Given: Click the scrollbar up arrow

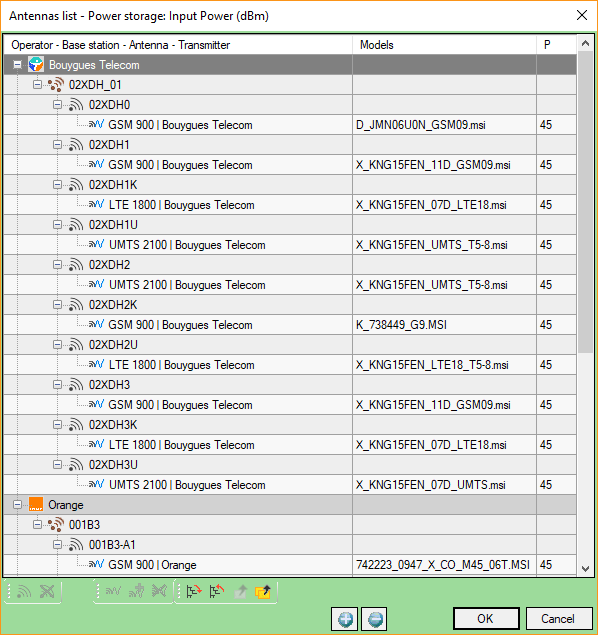Looking at the screenshot, I should pyautogui.click(x=585, y=43).
